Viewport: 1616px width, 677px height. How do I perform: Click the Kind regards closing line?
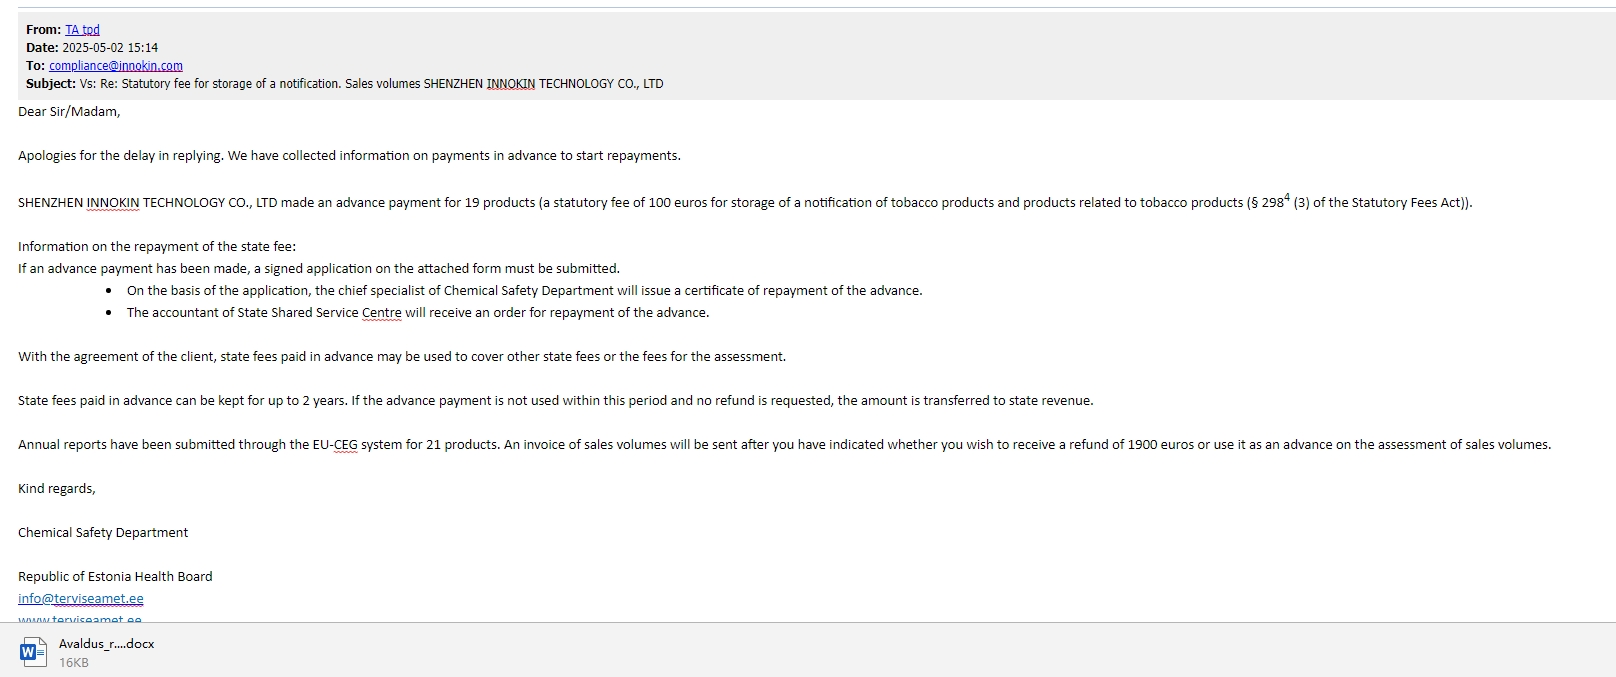[57, 489]
